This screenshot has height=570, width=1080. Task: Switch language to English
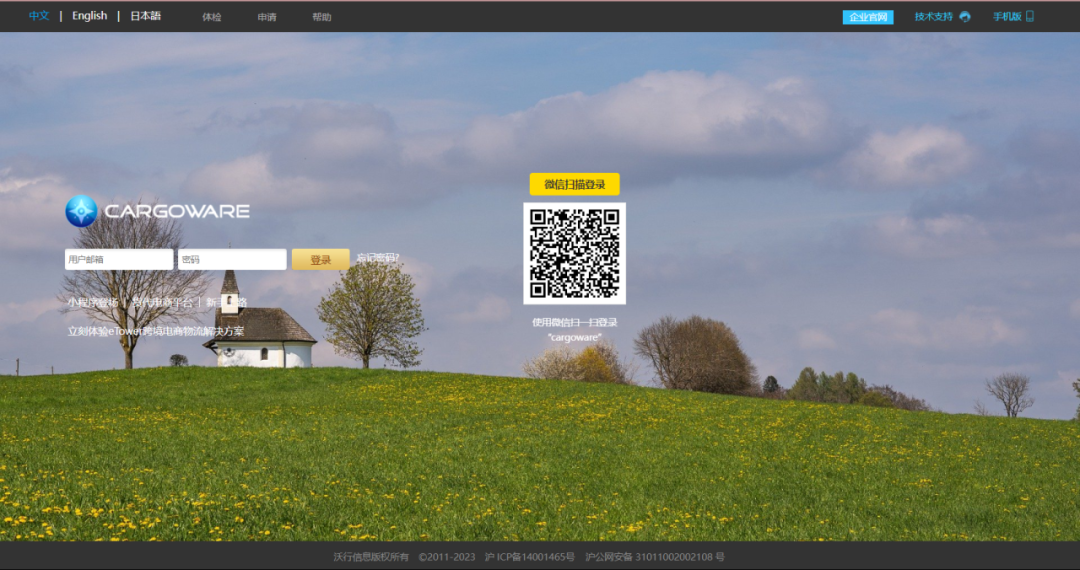89,16
